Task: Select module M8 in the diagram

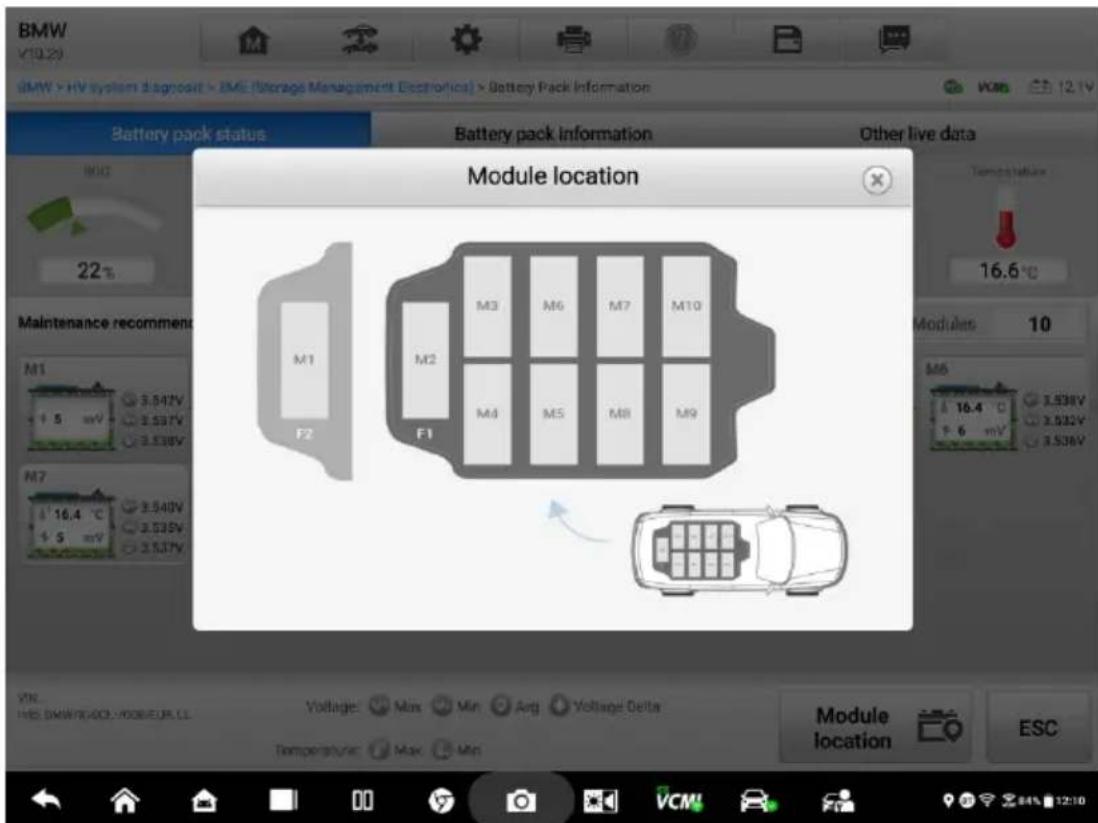Action: (620, 413)
